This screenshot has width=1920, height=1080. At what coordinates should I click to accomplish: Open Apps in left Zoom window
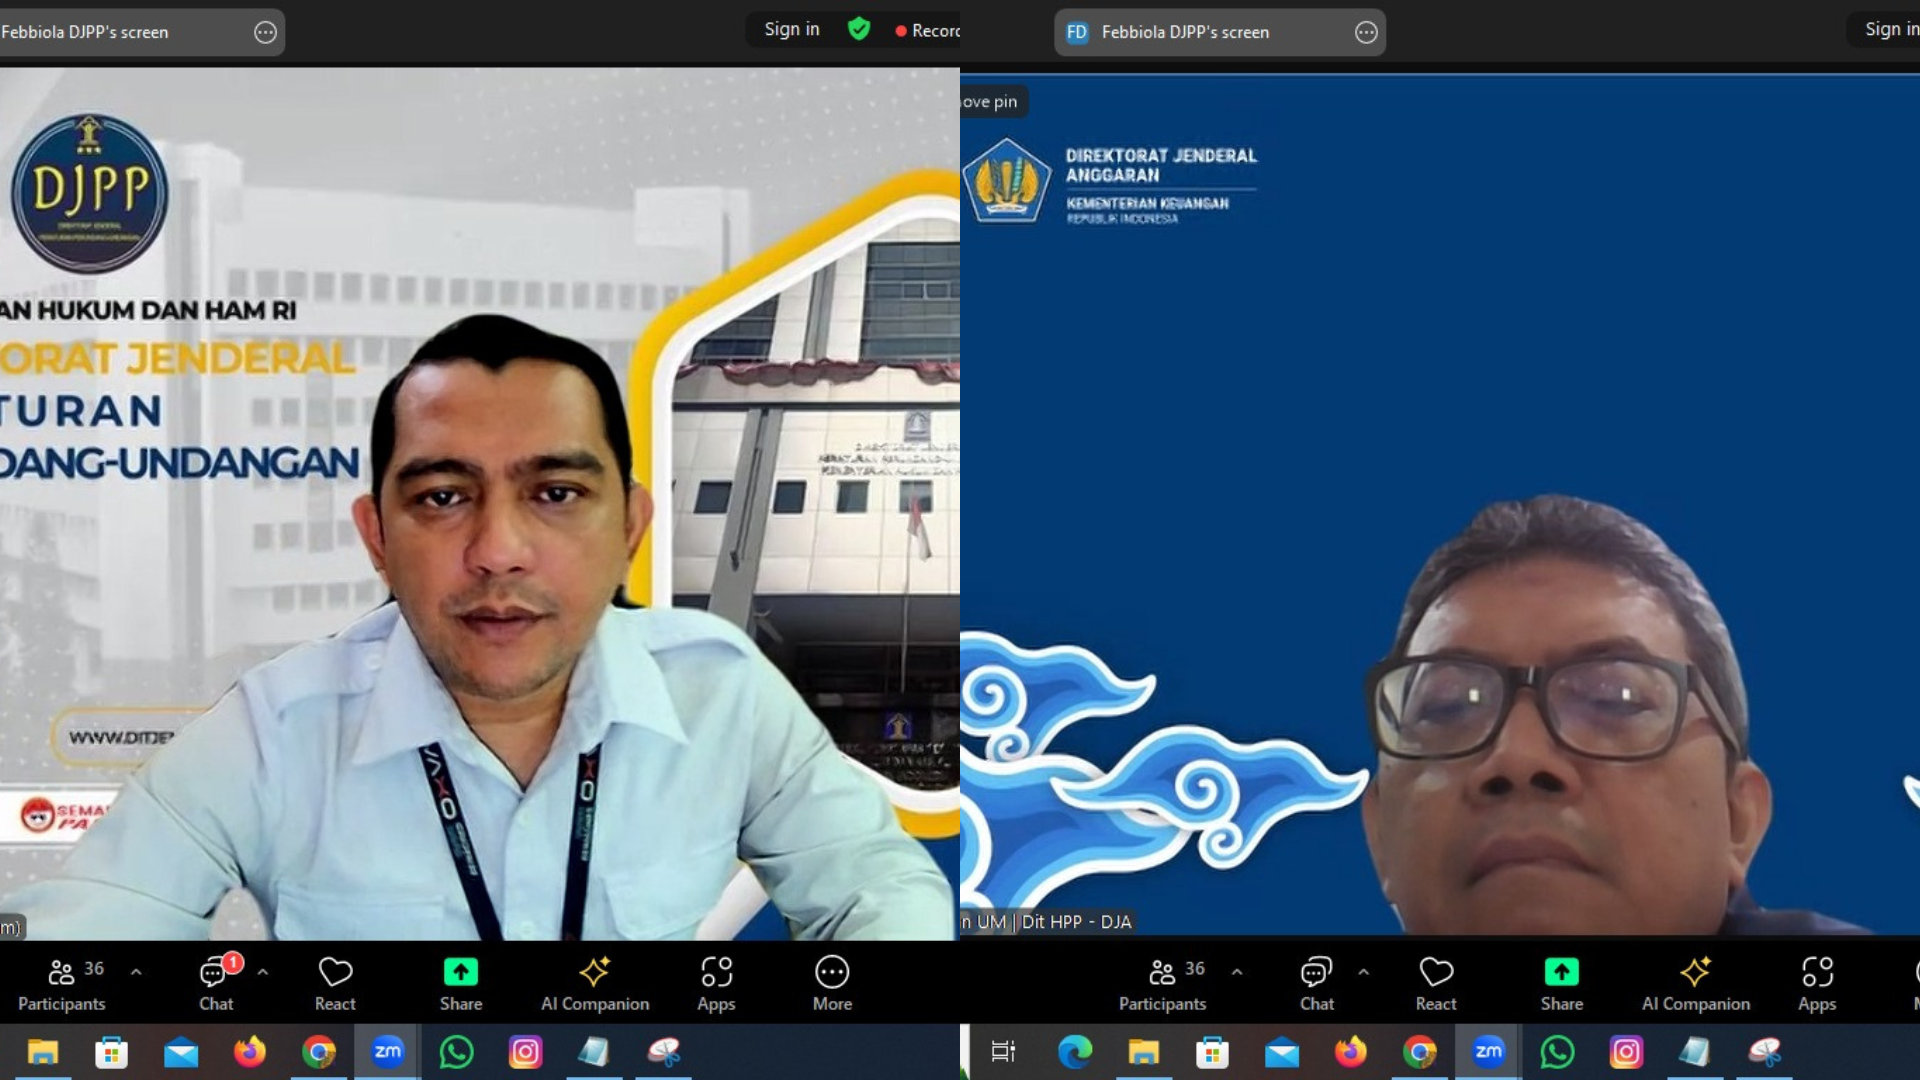point(716,984)
